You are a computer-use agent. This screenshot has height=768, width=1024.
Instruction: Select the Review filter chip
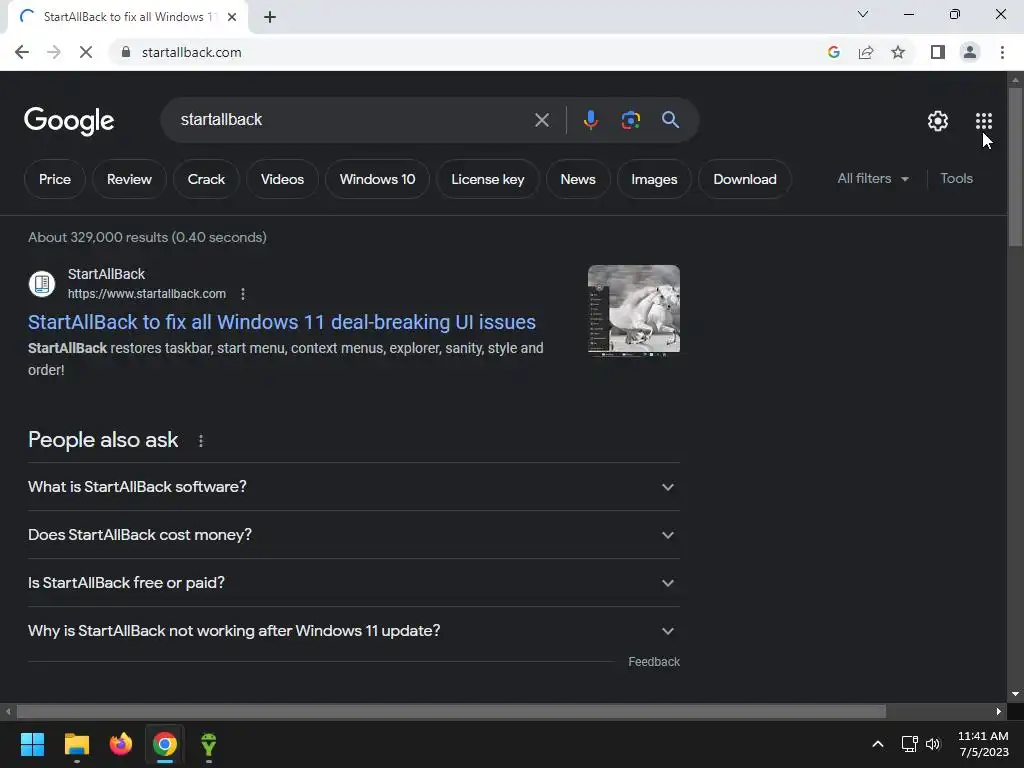pyautogui.click(x=129, y=179)
